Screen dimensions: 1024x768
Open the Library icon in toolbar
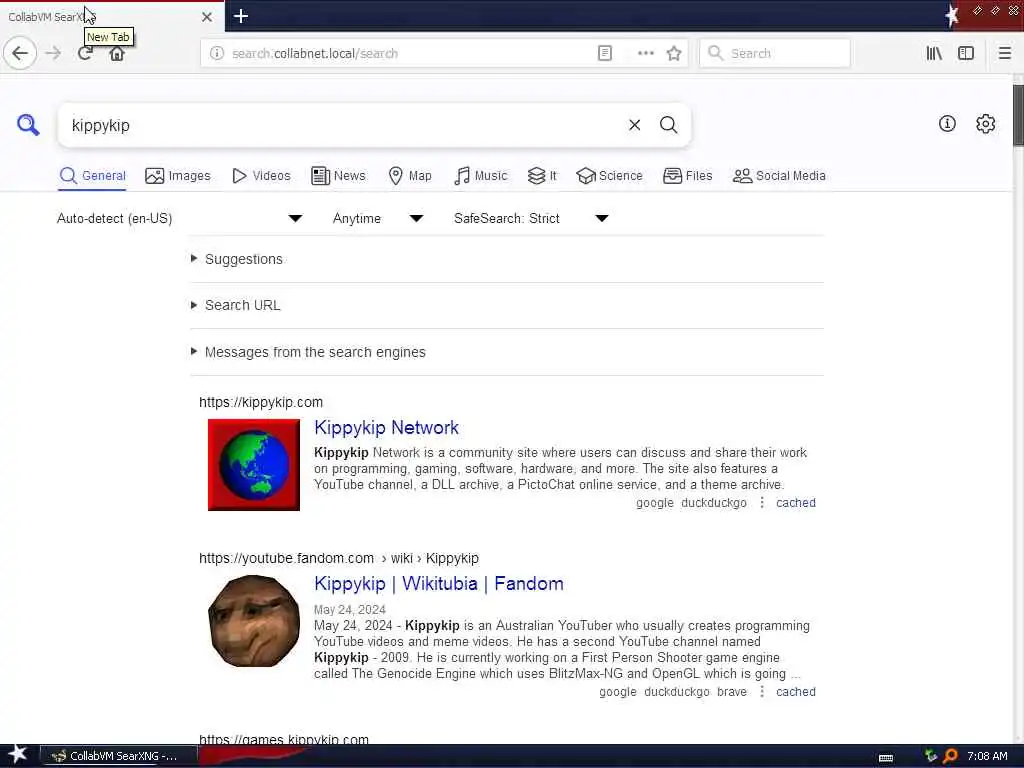[934, 53]
